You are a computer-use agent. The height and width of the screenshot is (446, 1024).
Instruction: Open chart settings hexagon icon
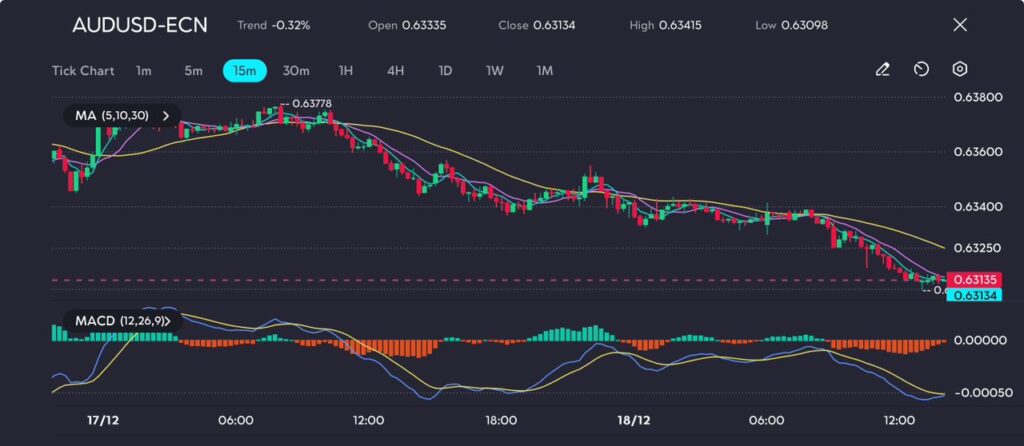click(960, 70)
